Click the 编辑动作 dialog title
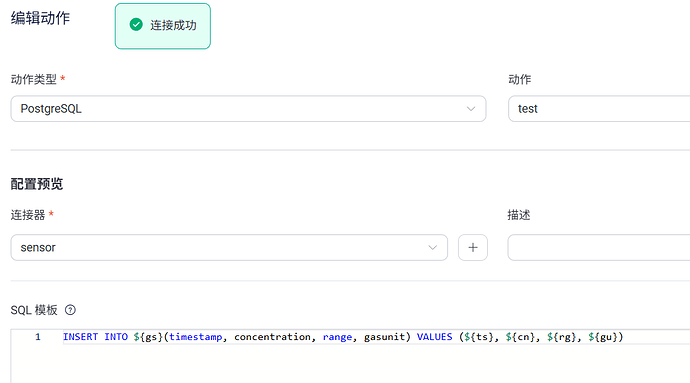 pos(40,18)
